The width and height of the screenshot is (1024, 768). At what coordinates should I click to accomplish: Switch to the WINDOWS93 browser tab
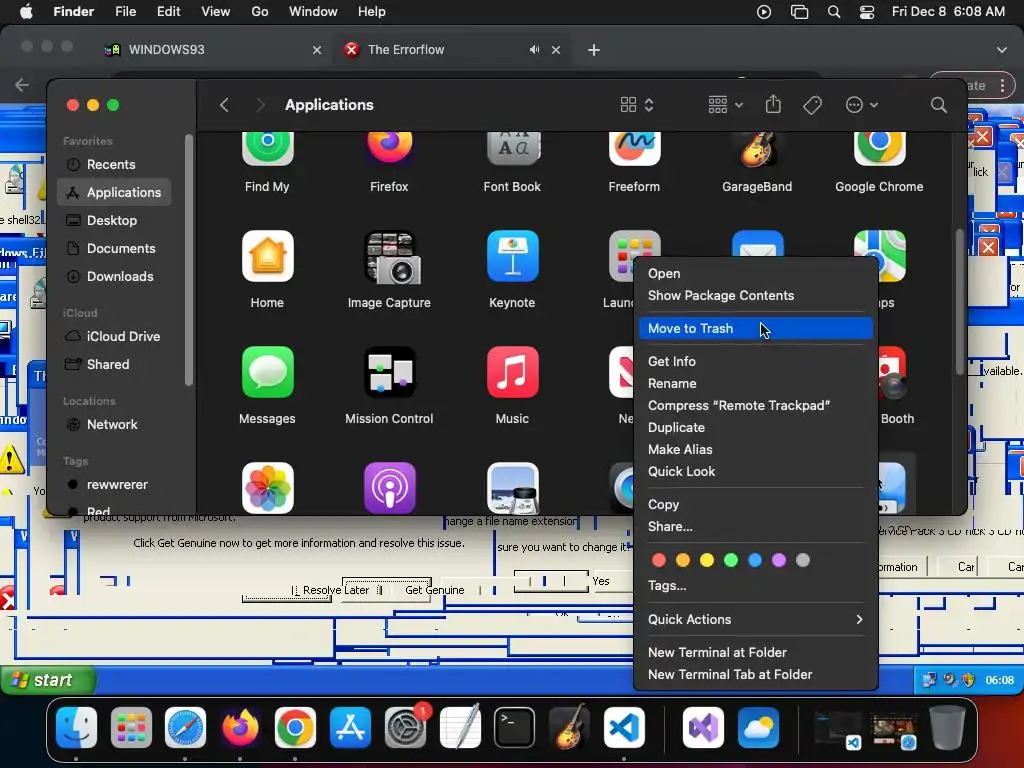tap(213, 50)
